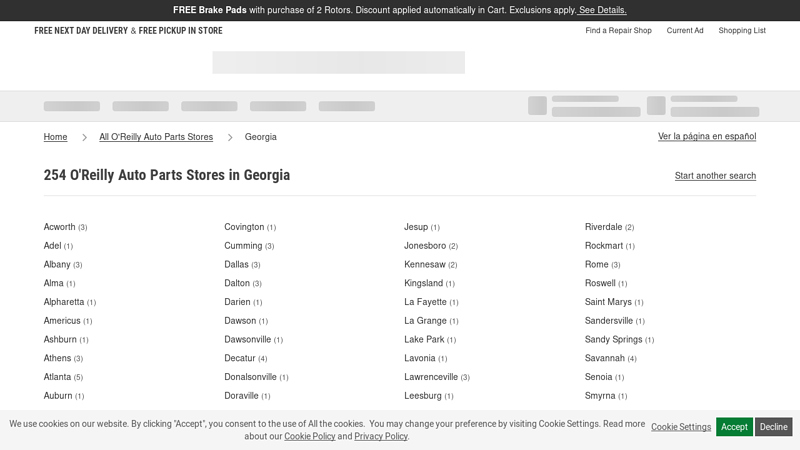Open All O'Reilly Auto Parts Stores breadcrumb
The width and height of the screenshot is (800, 450).
[156, 137]
